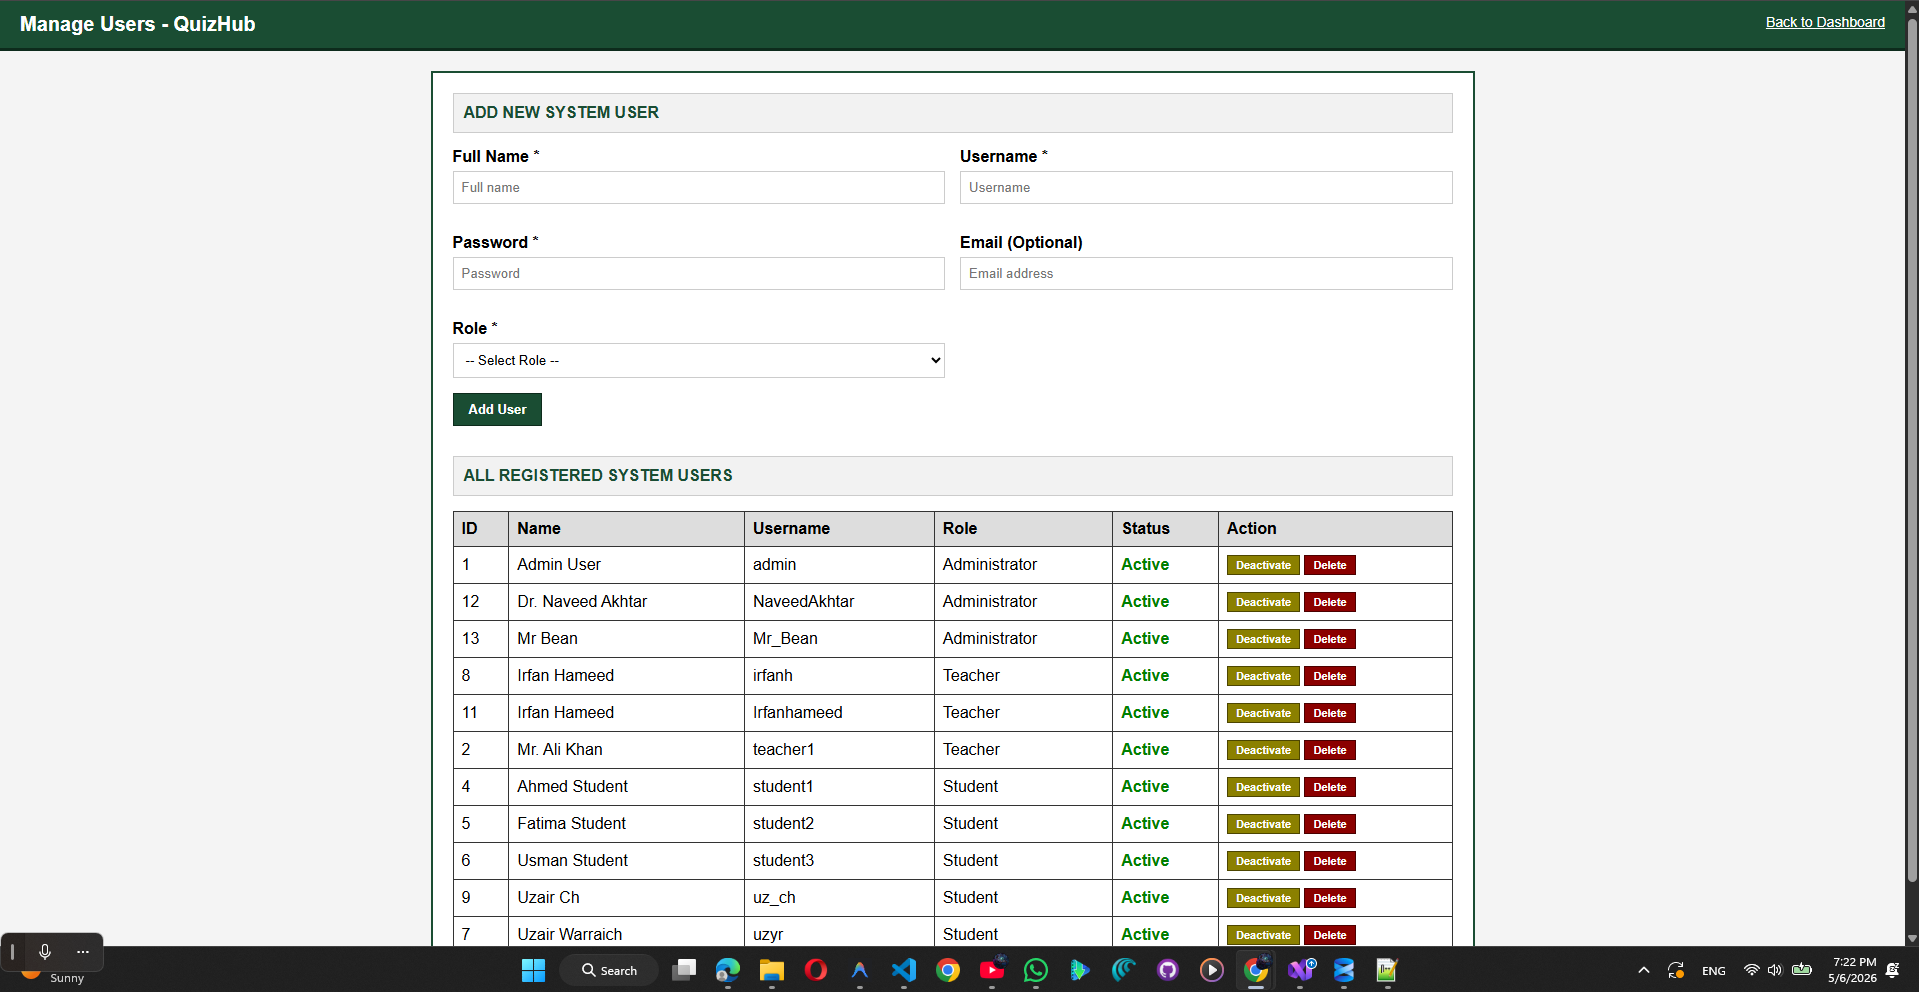Screen dimensions: 1919x992
Task: Open notifications bell icon
Action: point(1893,970)
